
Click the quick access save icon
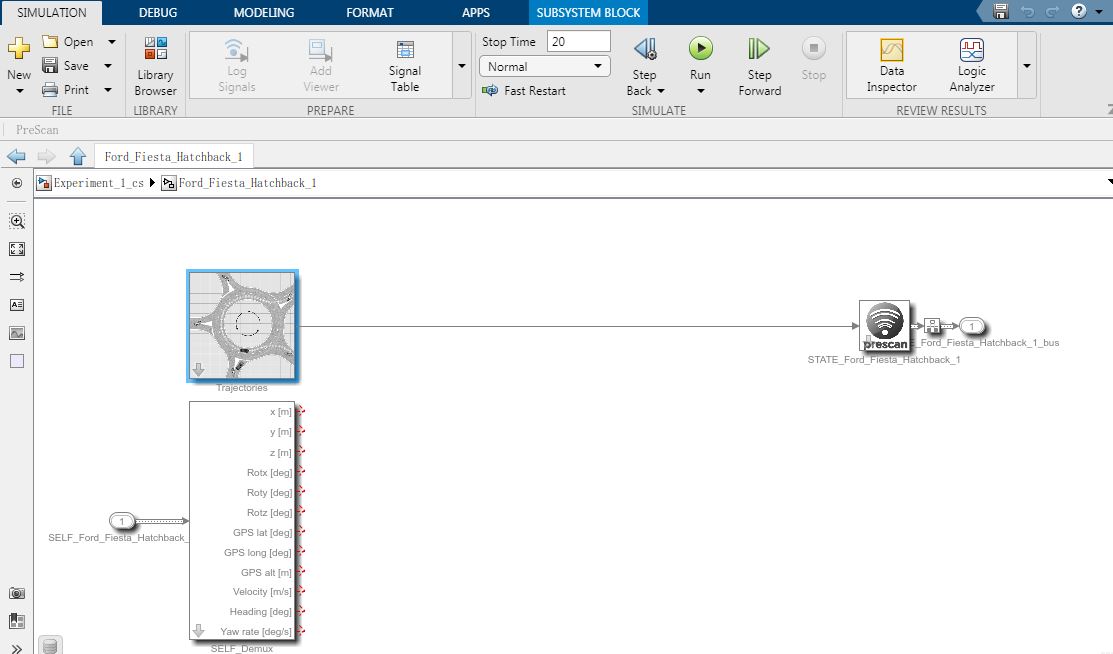pyautogui.click(x=1001, y=11)
